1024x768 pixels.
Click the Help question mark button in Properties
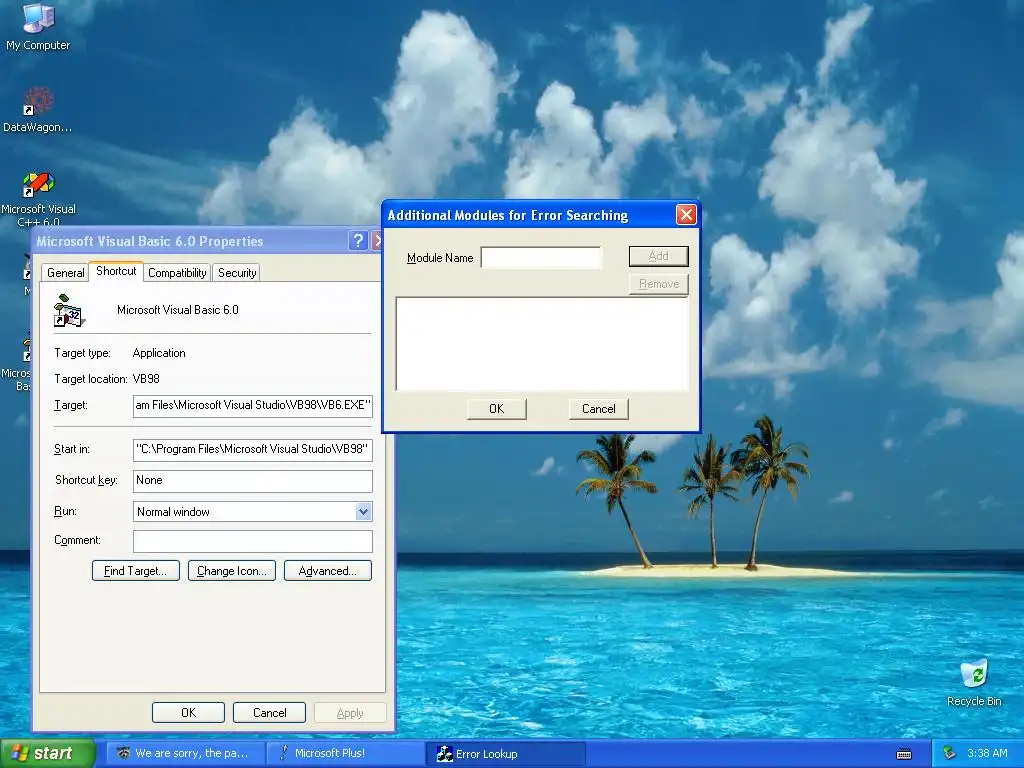pos(357,241)
